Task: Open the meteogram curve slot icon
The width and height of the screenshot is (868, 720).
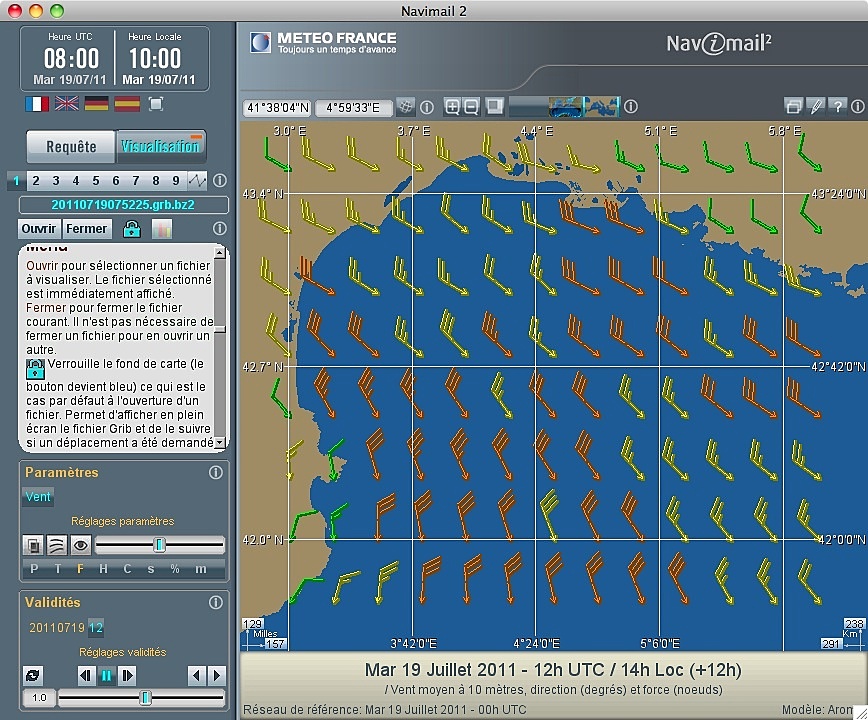Action: click(x=197, y=180)
